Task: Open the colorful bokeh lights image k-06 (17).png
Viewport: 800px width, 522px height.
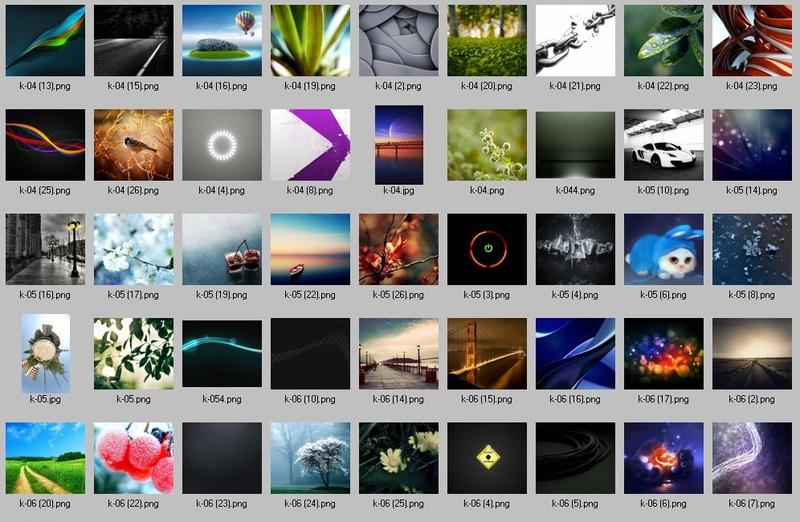Action: (x=663, y=353)
